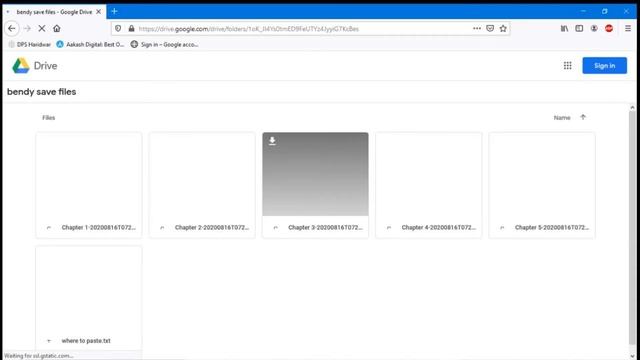The image size is (640, 360).
Task: Open the Google apps grid
Action: pos(567,66)
